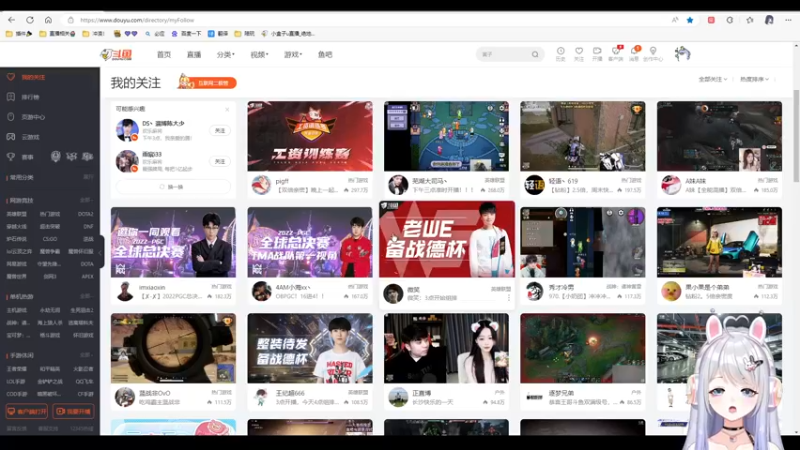
Task: Open the 老WE备战德杯 stream thumbnail
Action: 447,239
